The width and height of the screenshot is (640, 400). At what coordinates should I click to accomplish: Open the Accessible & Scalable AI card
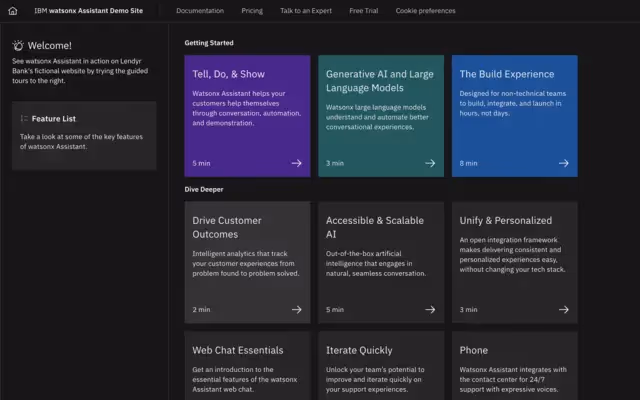(x=381, y=262)
